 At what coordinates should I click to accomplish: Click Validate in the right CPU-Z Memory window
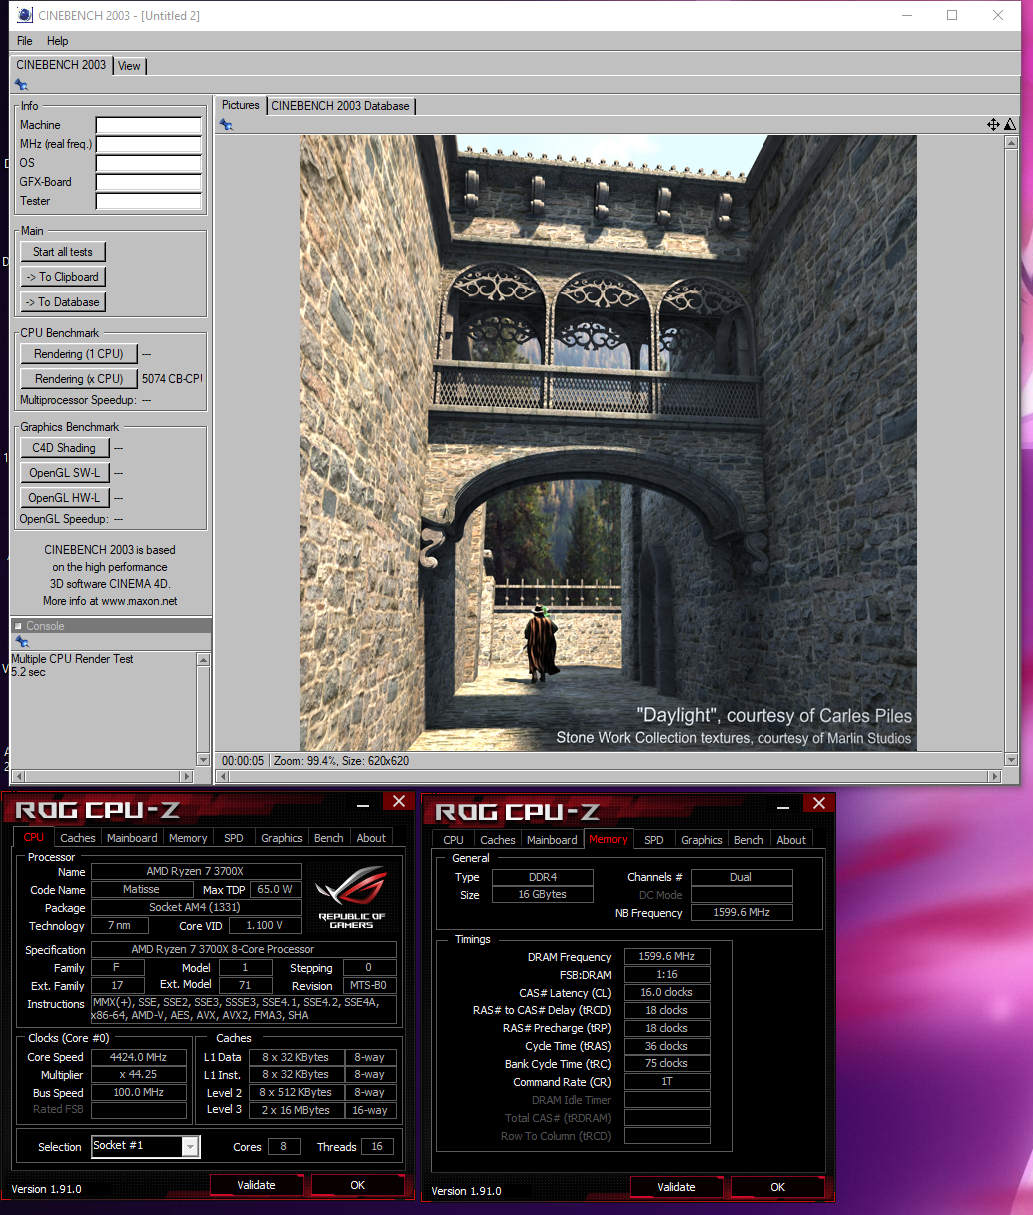pyautogui.click(x=677, y=1187)
